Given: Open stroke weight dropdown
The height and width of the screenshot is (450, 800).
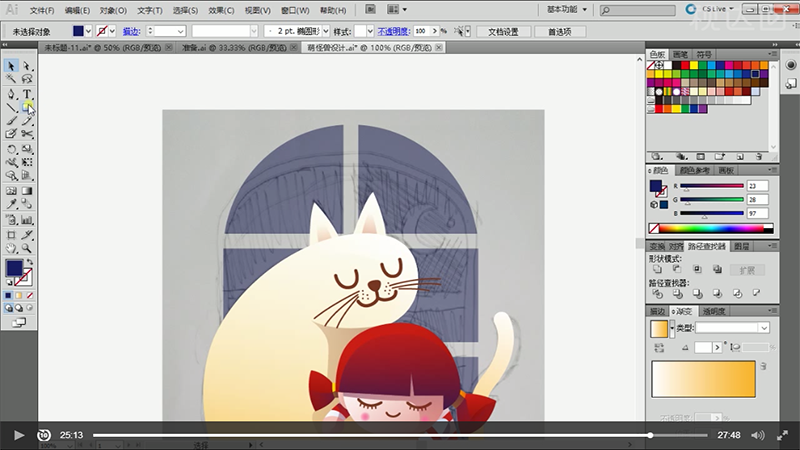Looking at the screenshot, I should coord(180,31).
